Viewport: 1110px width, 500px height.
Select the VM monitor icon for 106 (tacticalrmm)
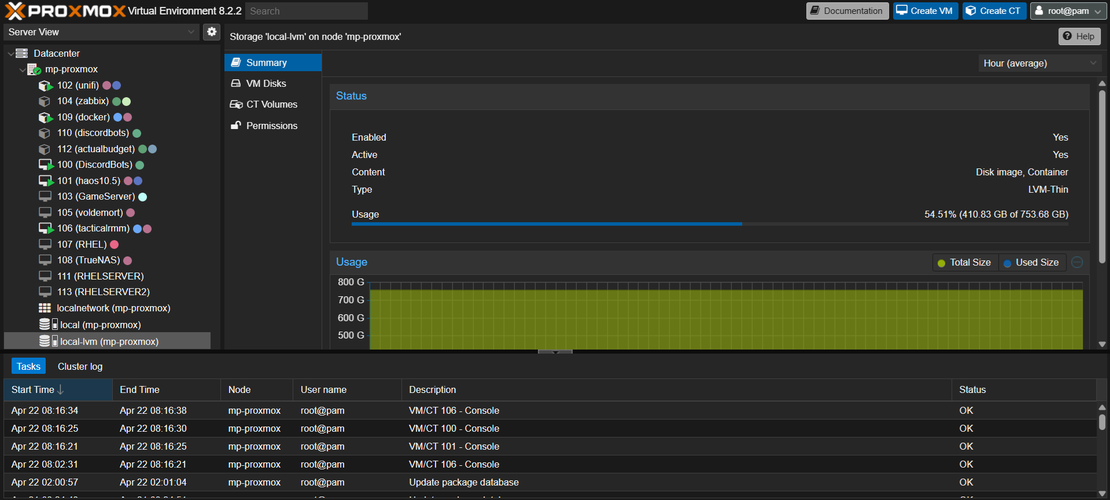click(x=45, y=229)
